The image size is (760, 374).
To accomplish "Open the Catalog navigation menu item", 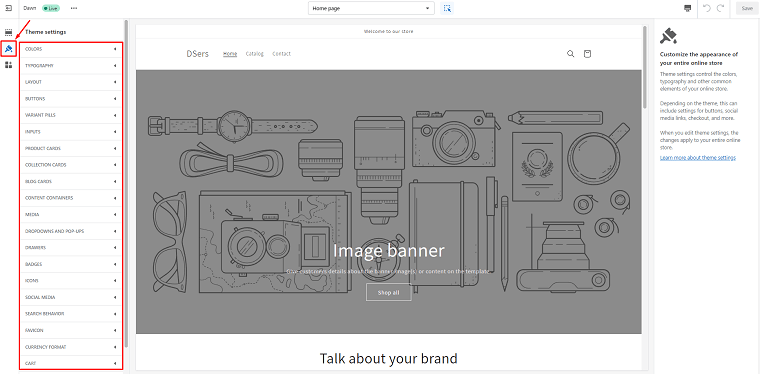I will (x=254, y=54).
